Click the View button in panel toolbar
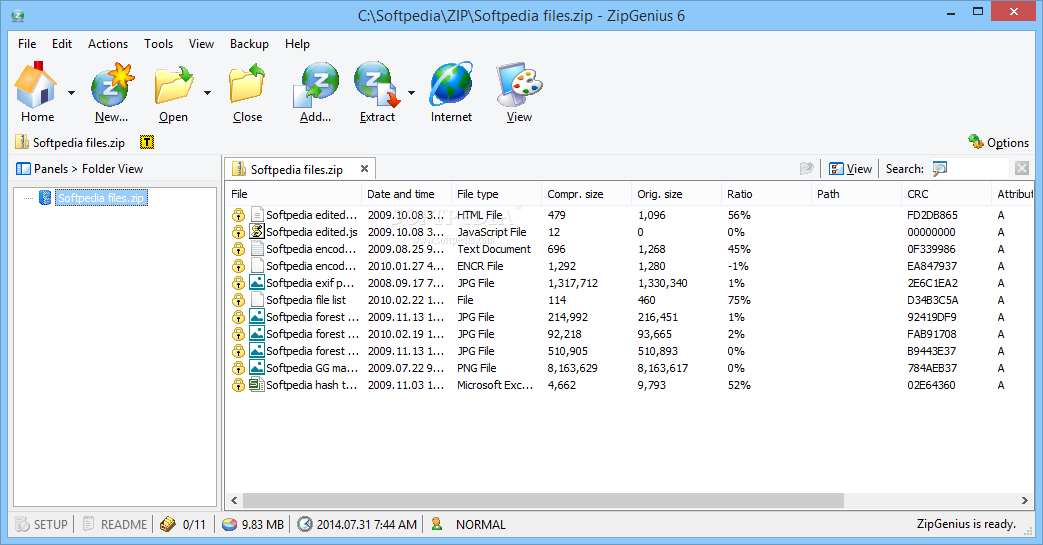This screenshot has width=1043, height=545. (851, 169)
